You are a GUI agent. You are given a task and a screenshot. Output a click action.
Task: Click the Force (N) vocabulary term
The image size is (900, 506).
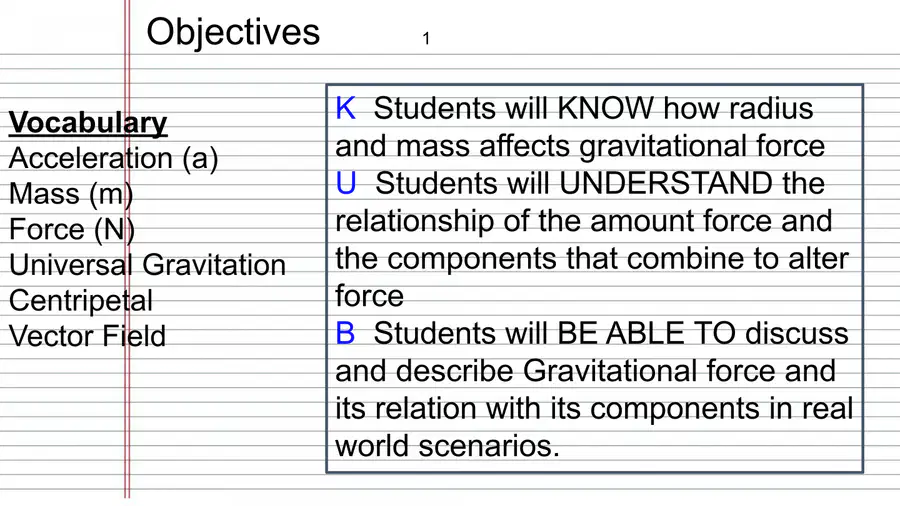72,229
